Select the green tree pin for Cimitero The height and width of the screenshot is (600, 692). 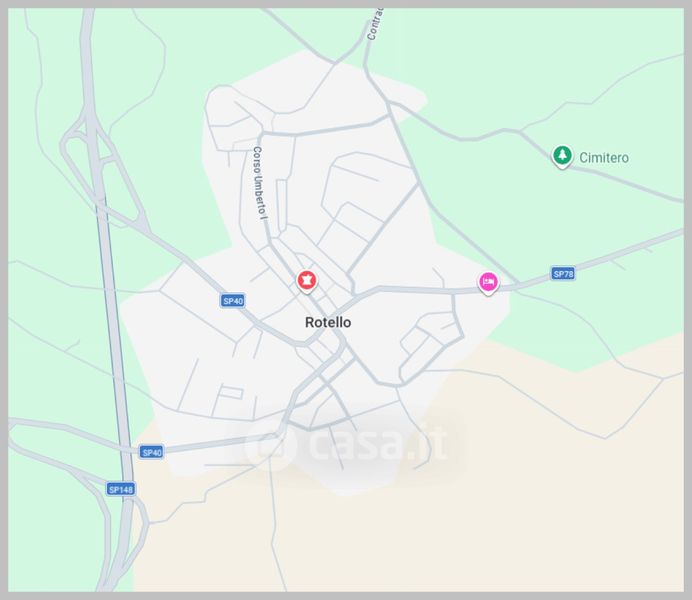coord(562,156)
